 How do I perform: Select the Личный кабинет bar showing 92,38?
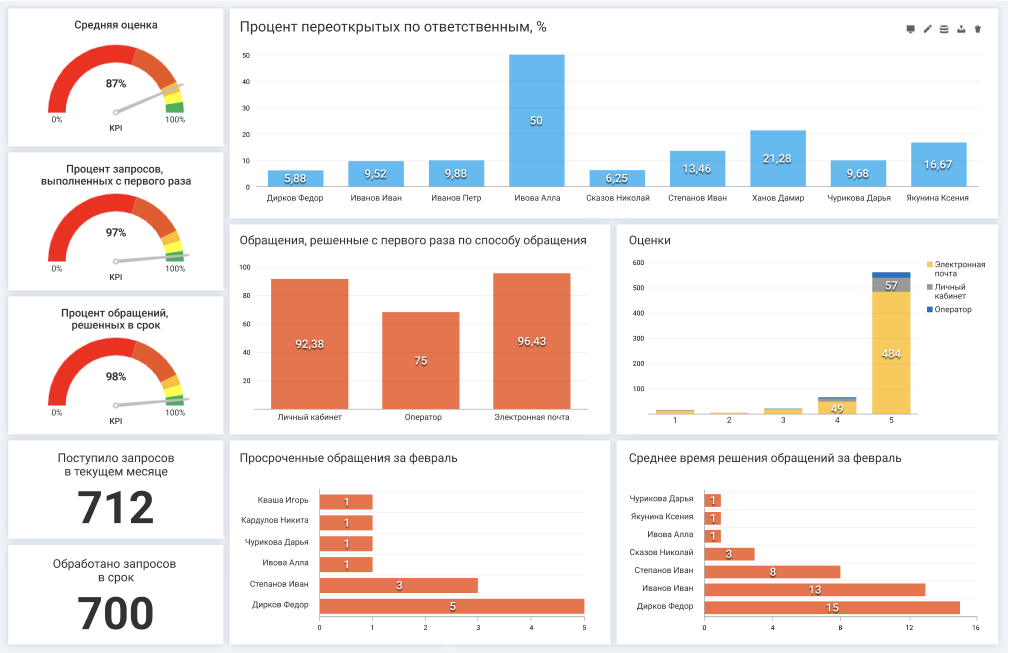pos(310,344)
